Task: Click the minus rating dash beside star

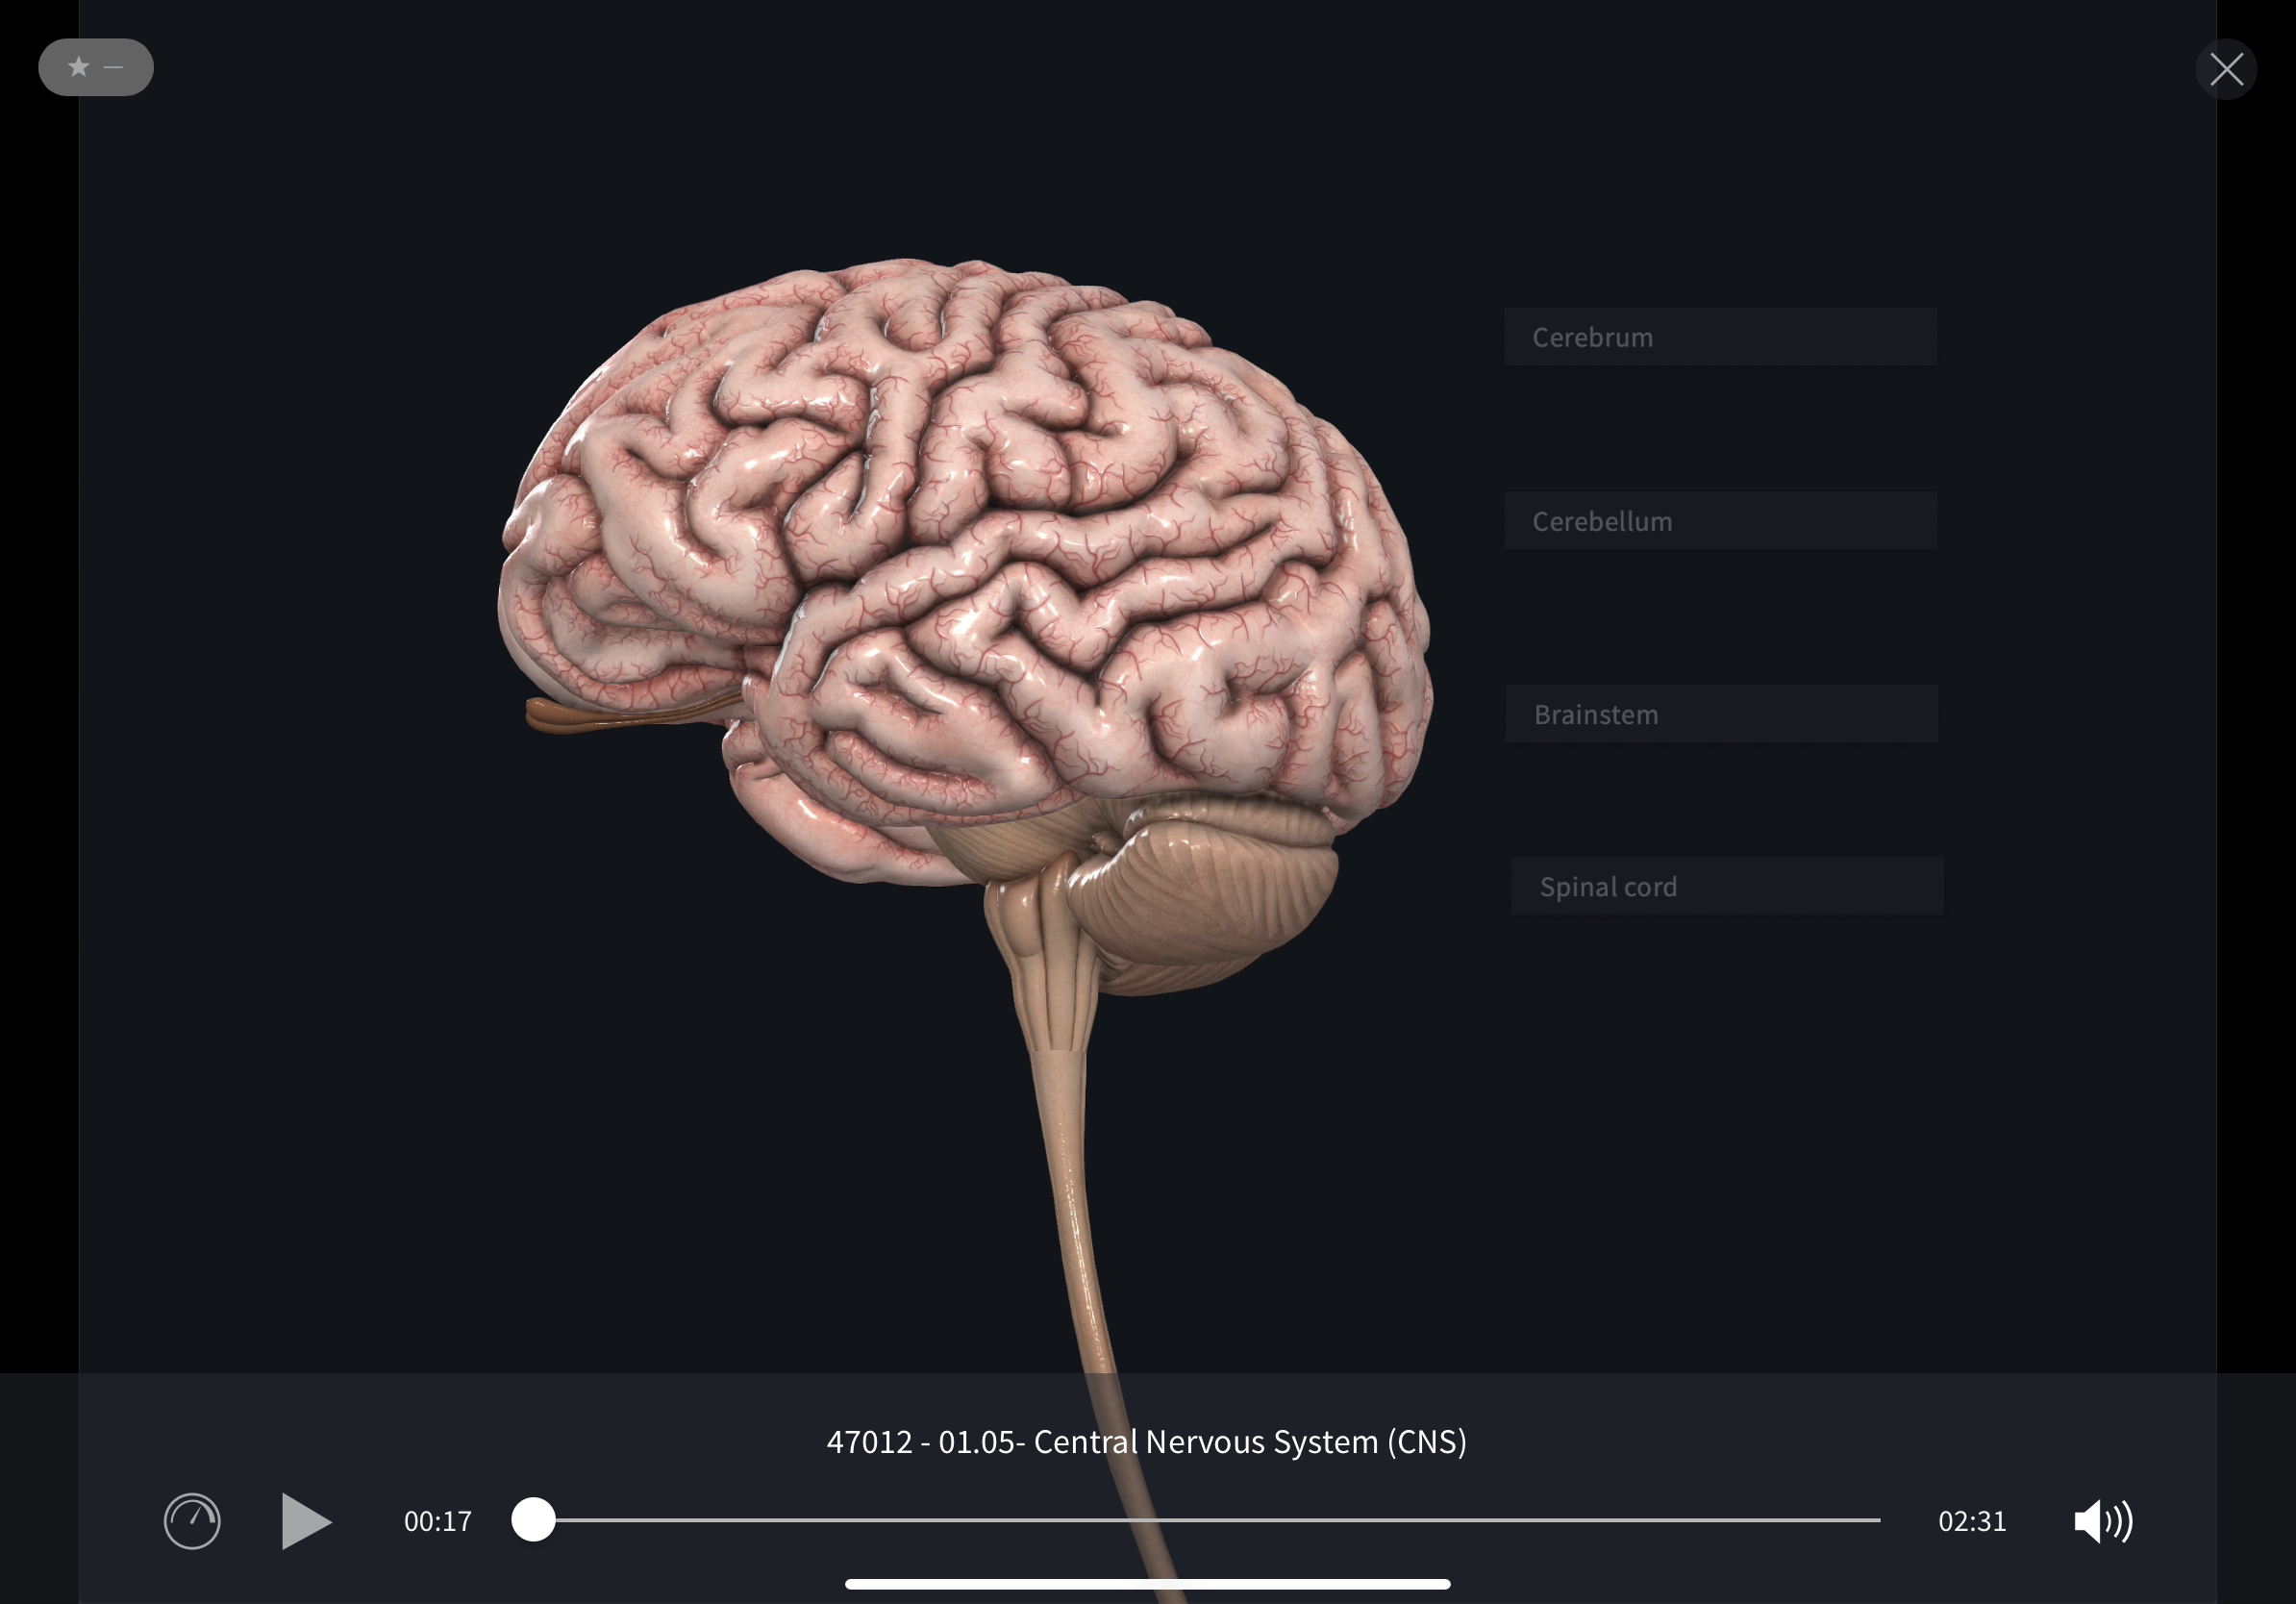Action: tap(114, 67)
